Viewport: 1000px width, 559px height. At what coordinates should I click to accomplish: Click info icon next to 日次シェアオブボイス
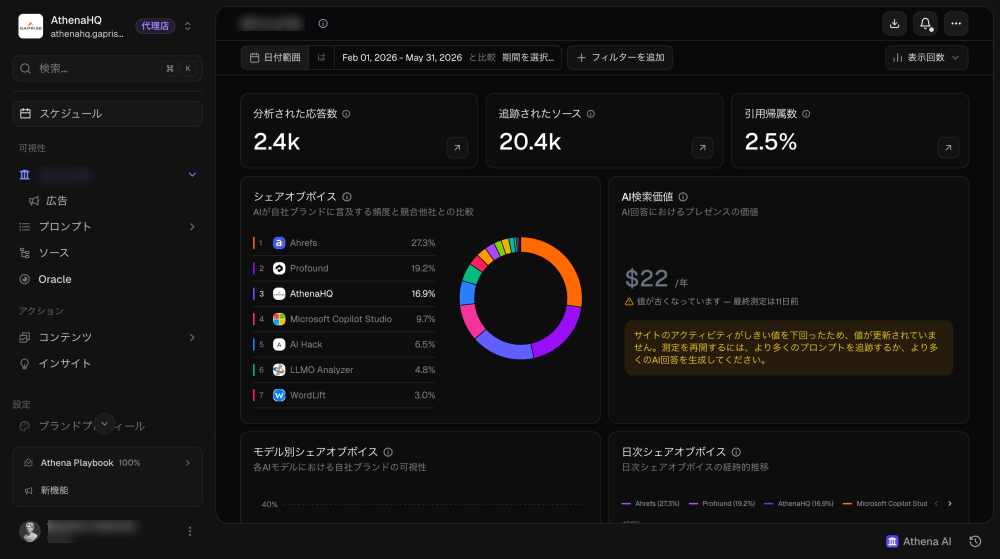click(736, 452)
